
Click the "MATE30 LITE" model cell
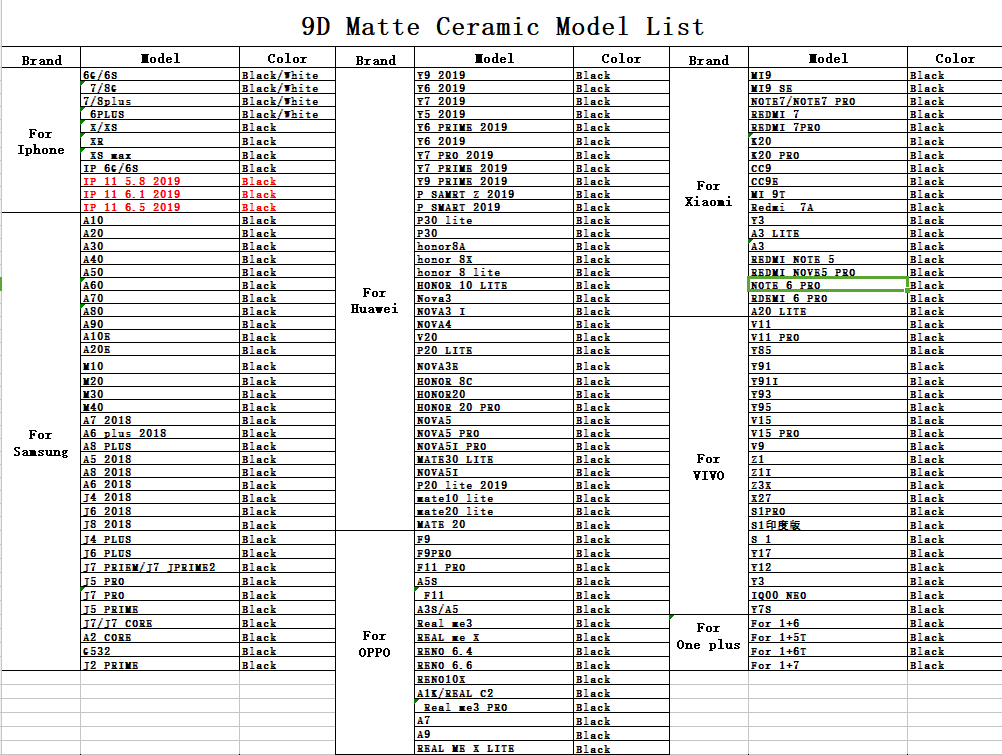point(456,459)
